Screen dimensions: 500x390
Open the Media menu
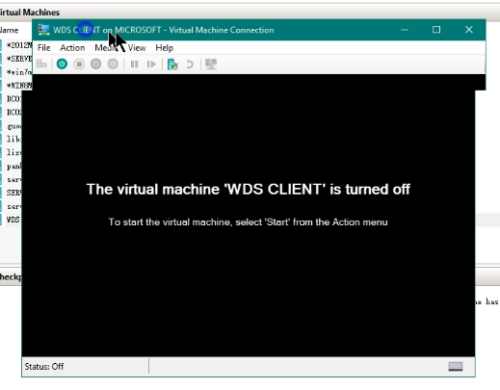coord(106,48)
